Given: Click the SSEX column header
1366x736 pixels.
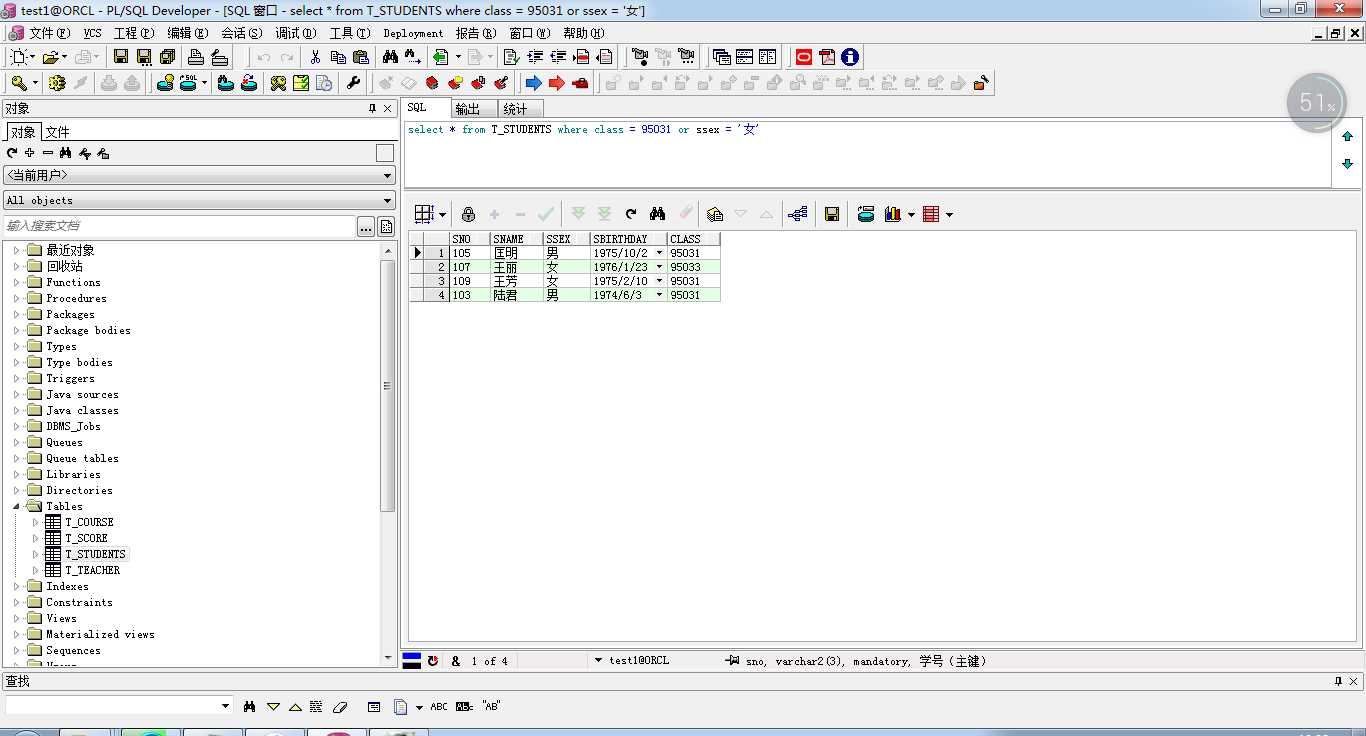Looking at the screenshot, I should pos(558,239).
